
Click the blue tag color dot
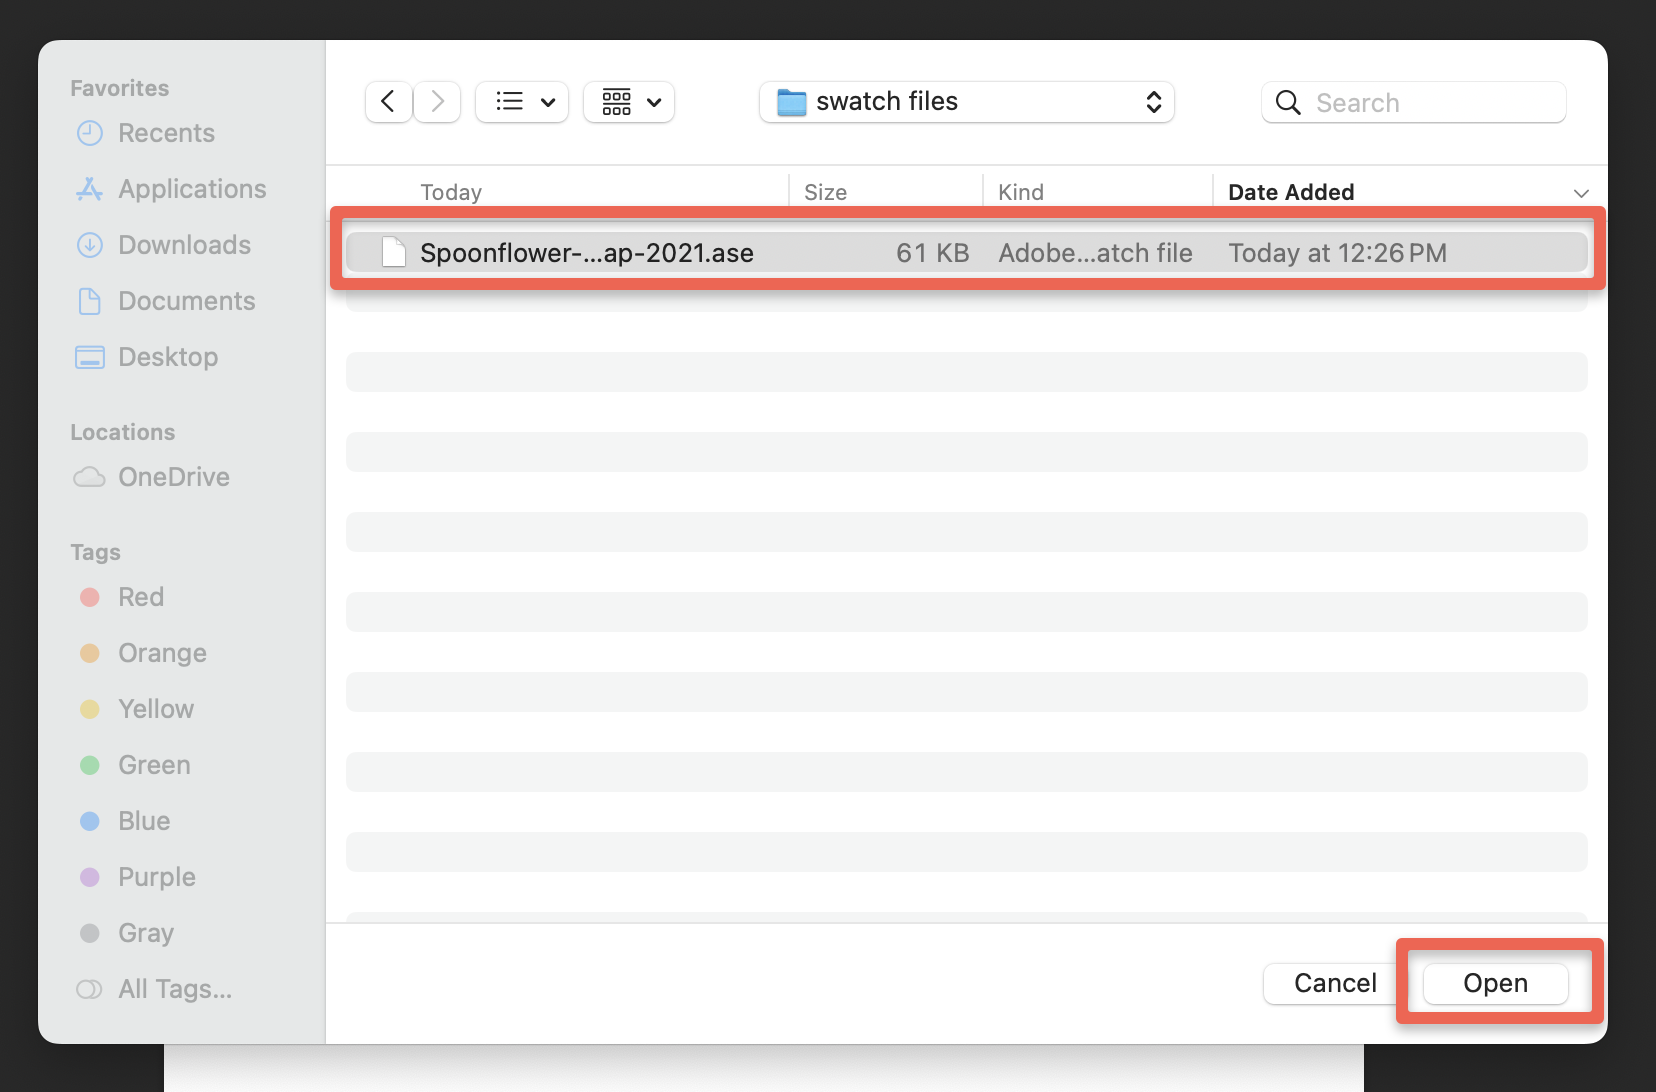[90, 821]
